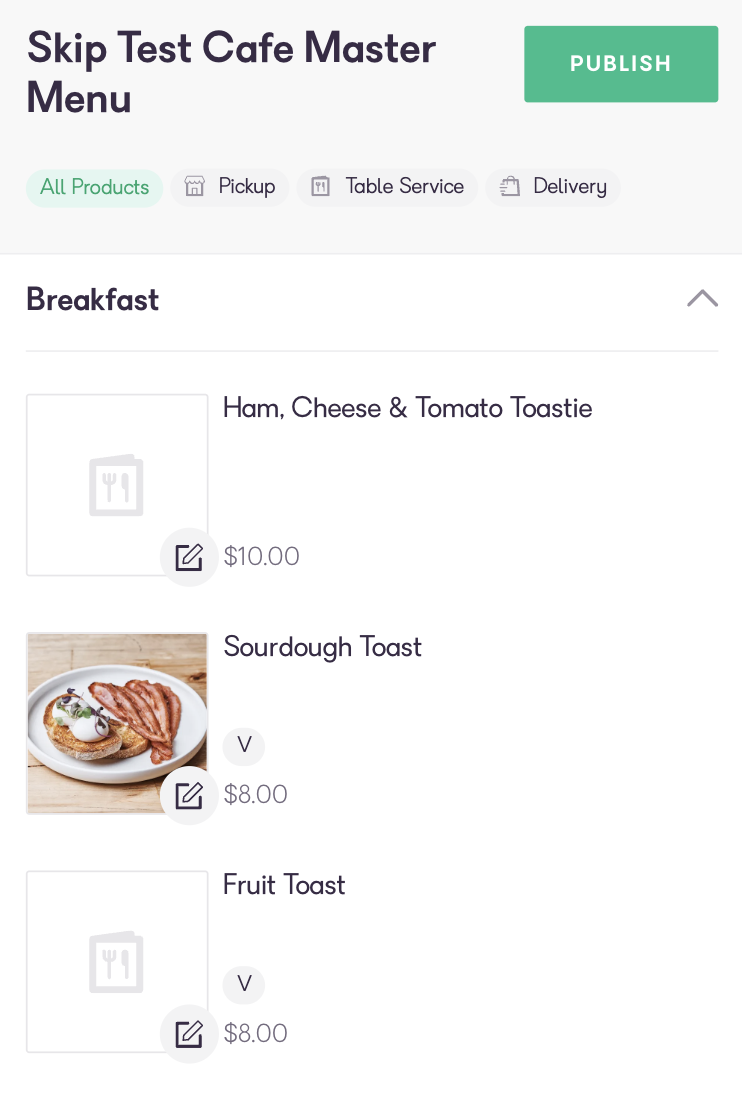Select the All Products filter

click(94, 187)
